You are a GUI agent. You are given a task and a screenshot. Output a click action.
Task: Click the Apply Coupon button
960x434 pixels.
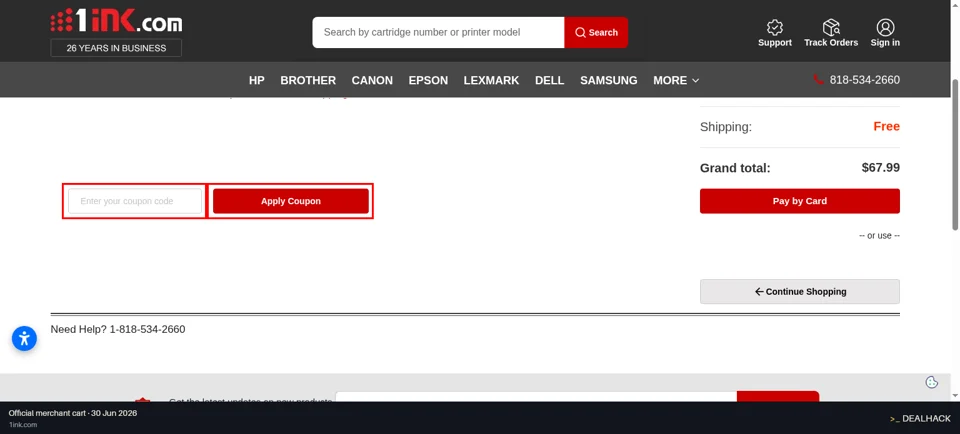click(291, 201)
